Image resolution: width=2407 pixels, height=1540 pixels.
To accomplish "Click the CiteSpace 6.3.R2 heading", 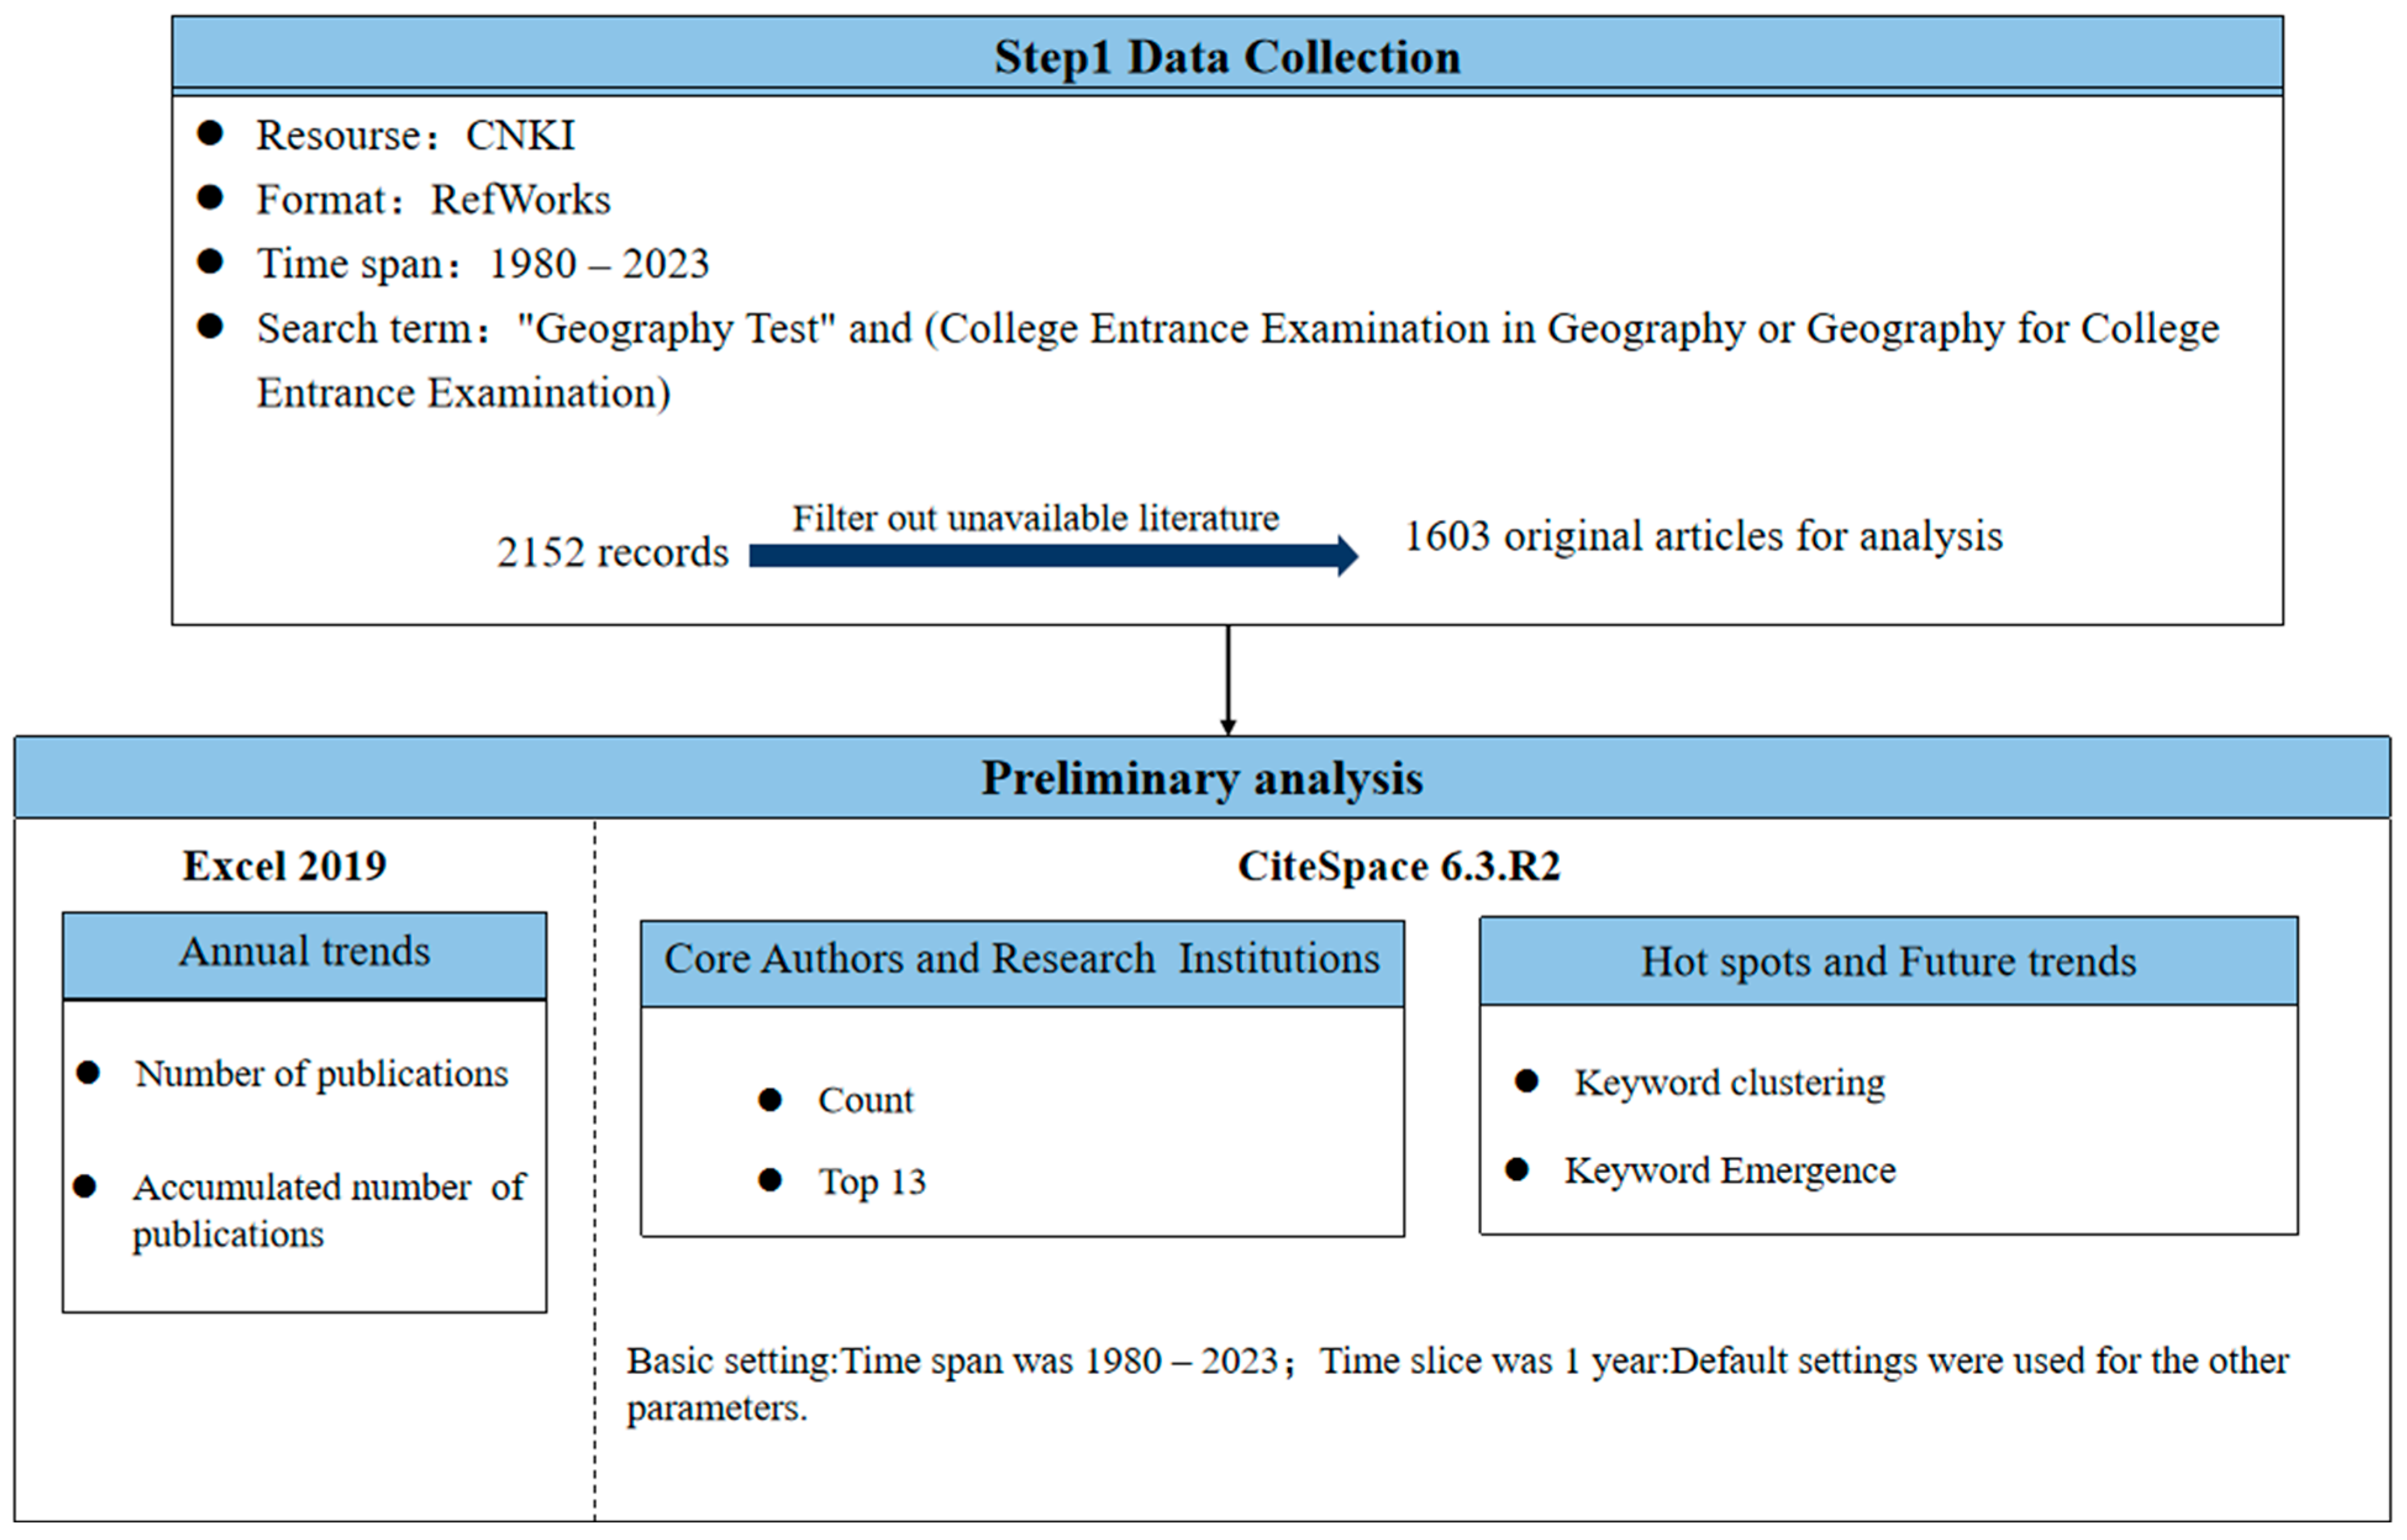I will point(1398,866).
